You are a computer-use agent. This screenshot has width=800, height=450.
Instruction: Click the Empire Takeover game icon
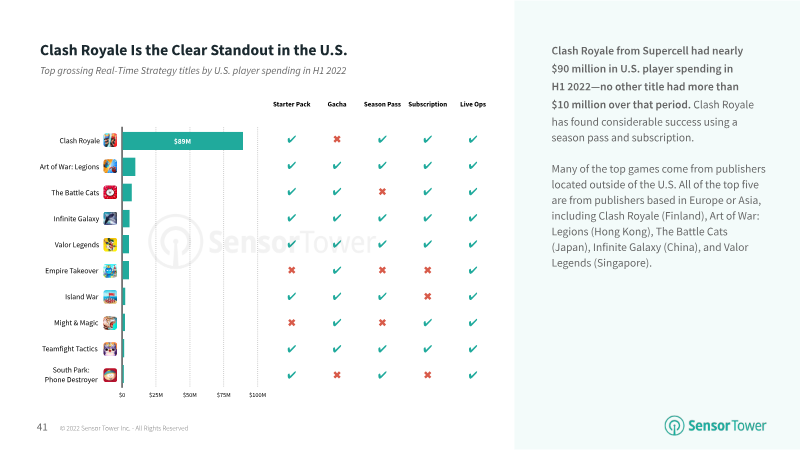point(110,270)
